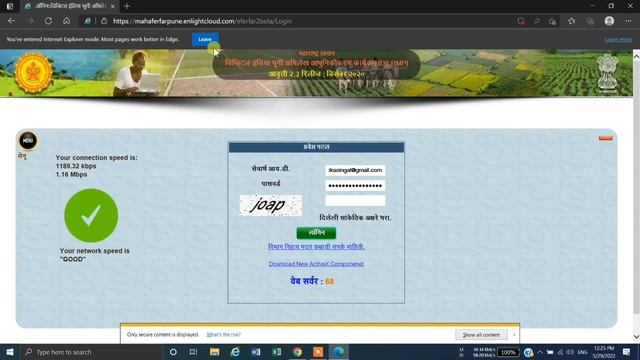Open the orange app on the taskbar
640x360 pixels.
click(318, 352)
